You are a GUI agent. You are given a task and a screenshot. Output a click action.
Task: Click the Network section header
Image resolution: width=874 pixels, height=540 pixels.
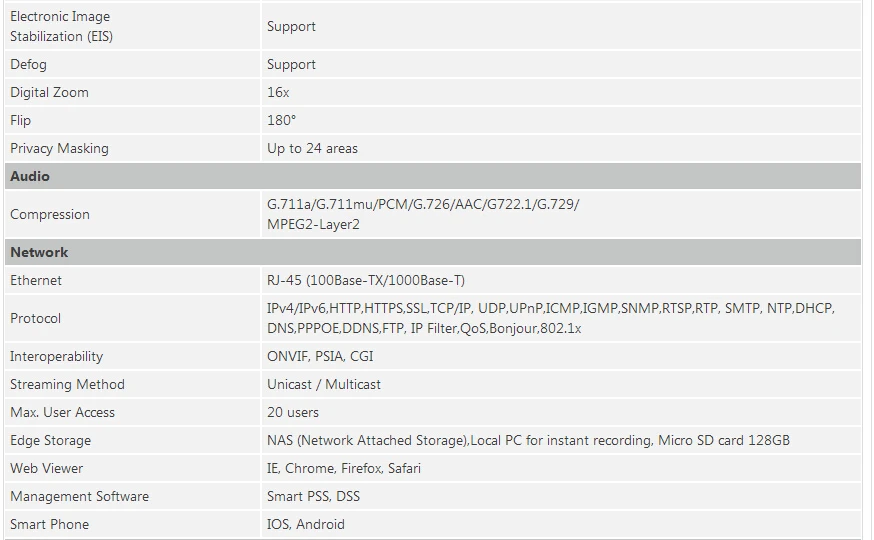(x=39, y=252)
